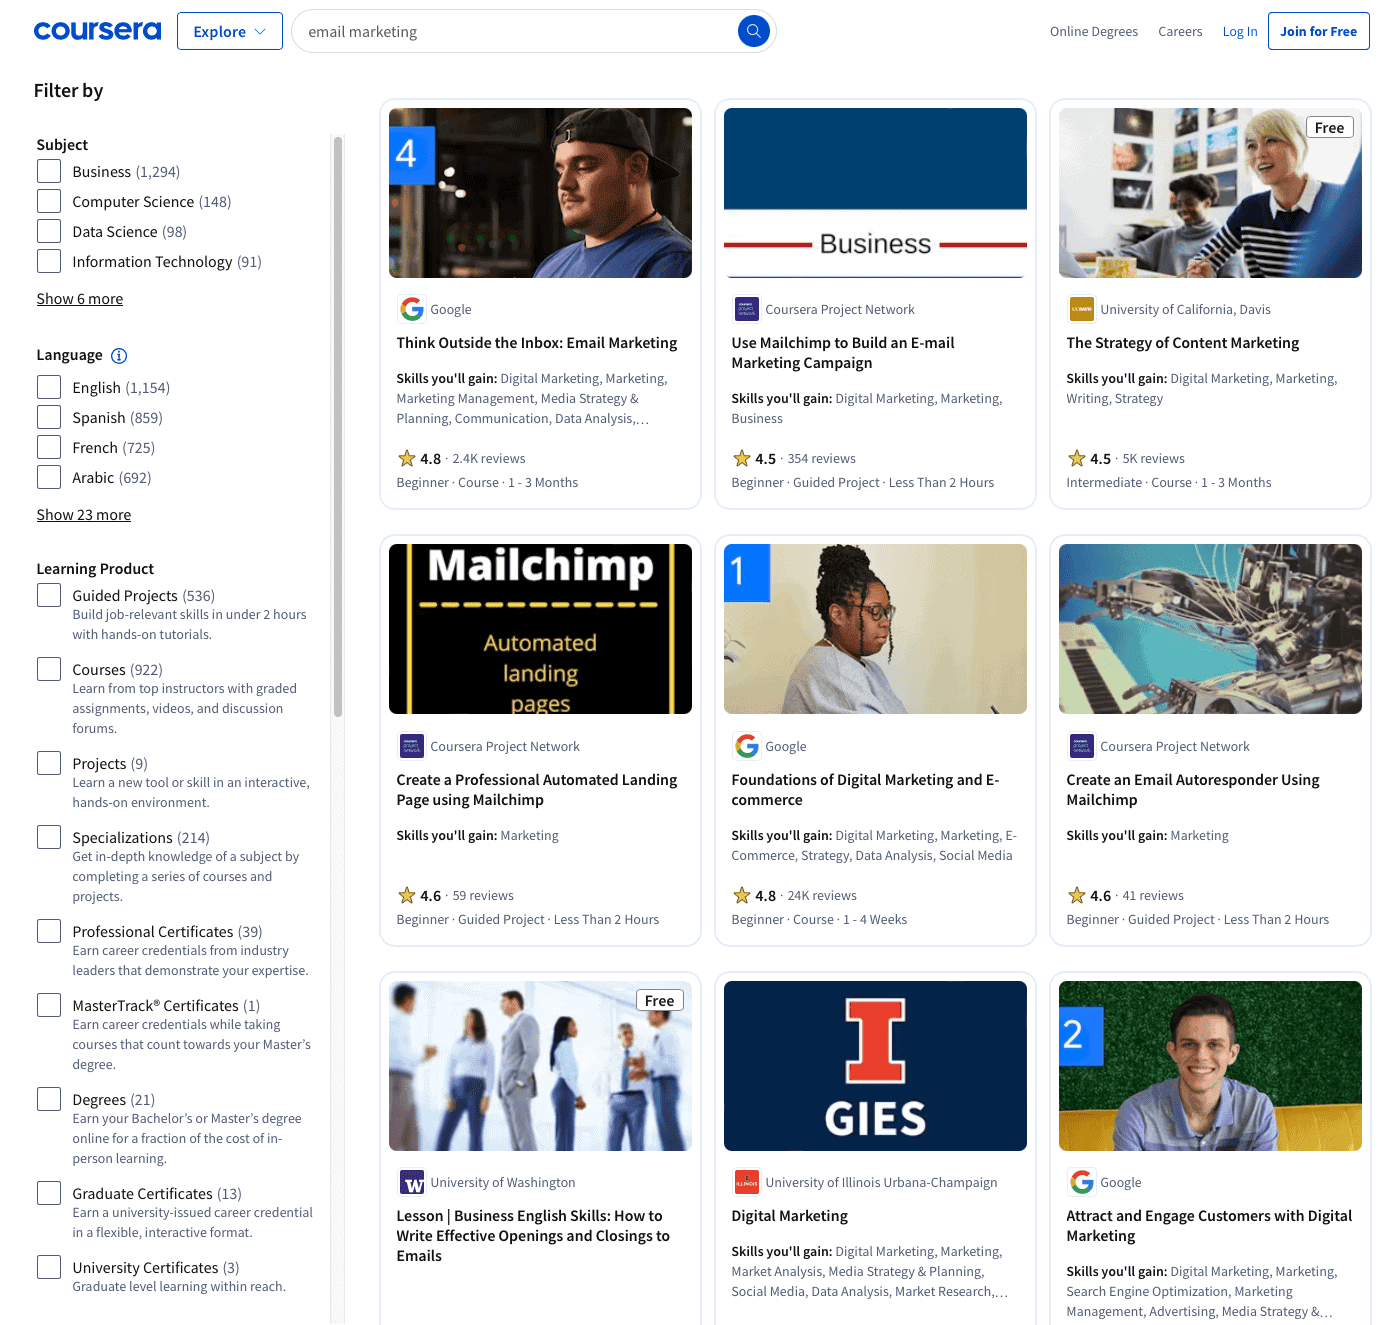Check the Graduate Certificates filter
The image size is (1389, 1325).
pyautogui.click(x=49, y=1193)
